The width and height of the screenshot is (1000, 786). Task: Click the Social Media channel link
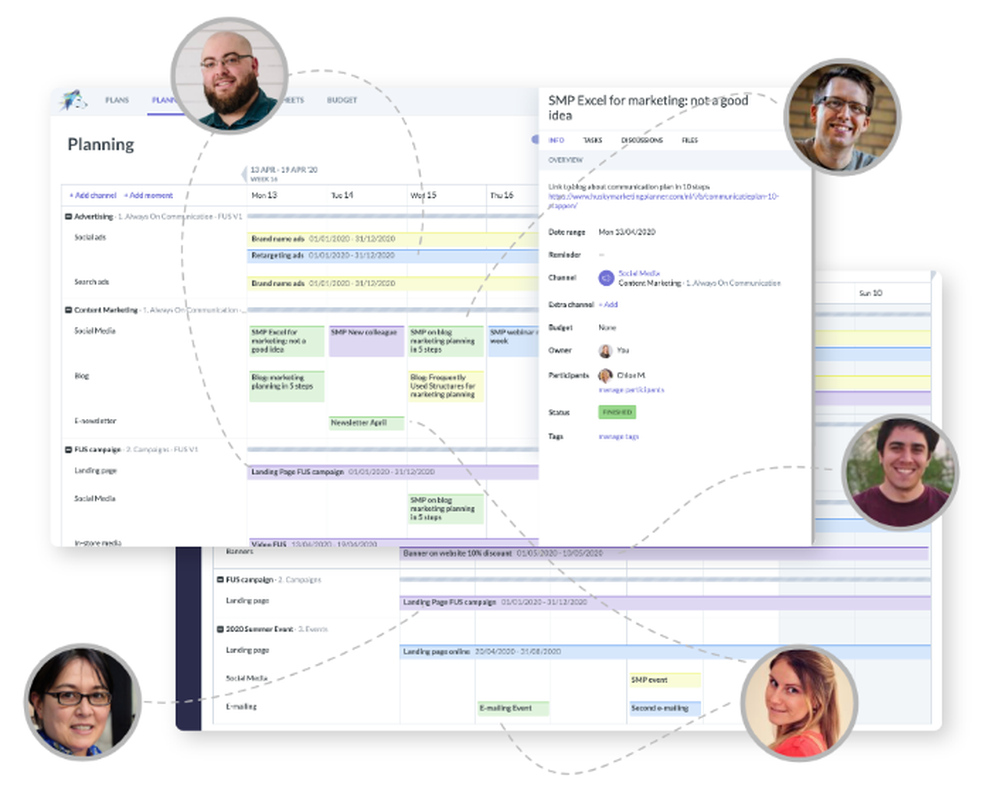[639, 273]
